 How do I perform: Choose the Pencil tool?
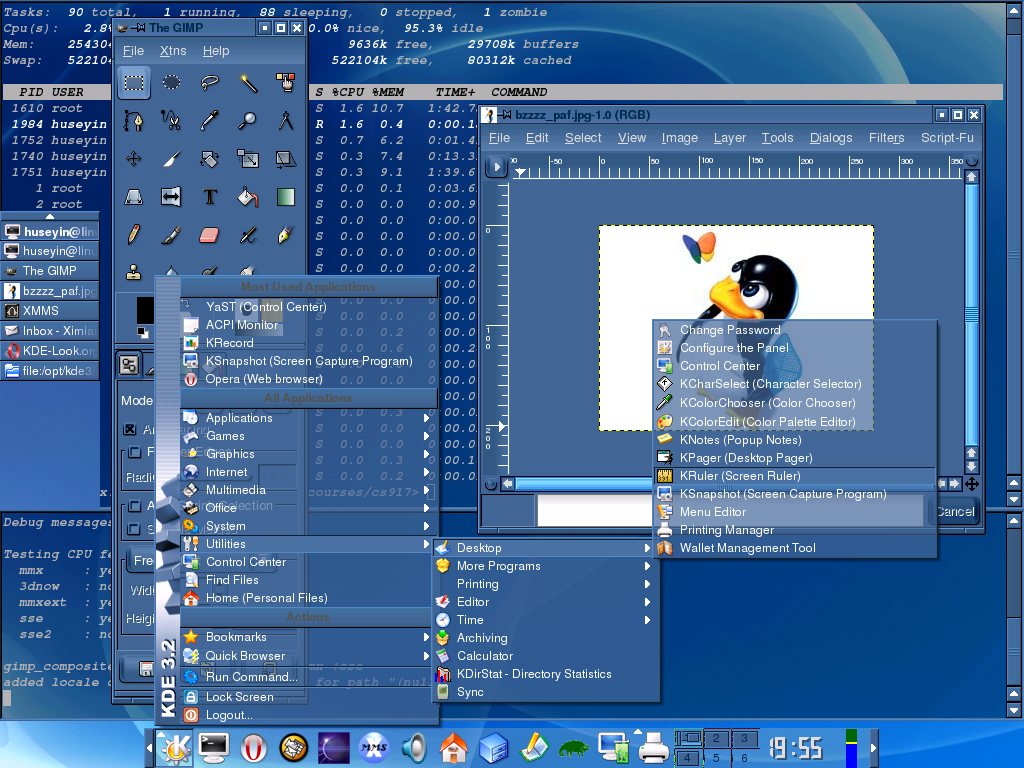[x=134, y=234]
